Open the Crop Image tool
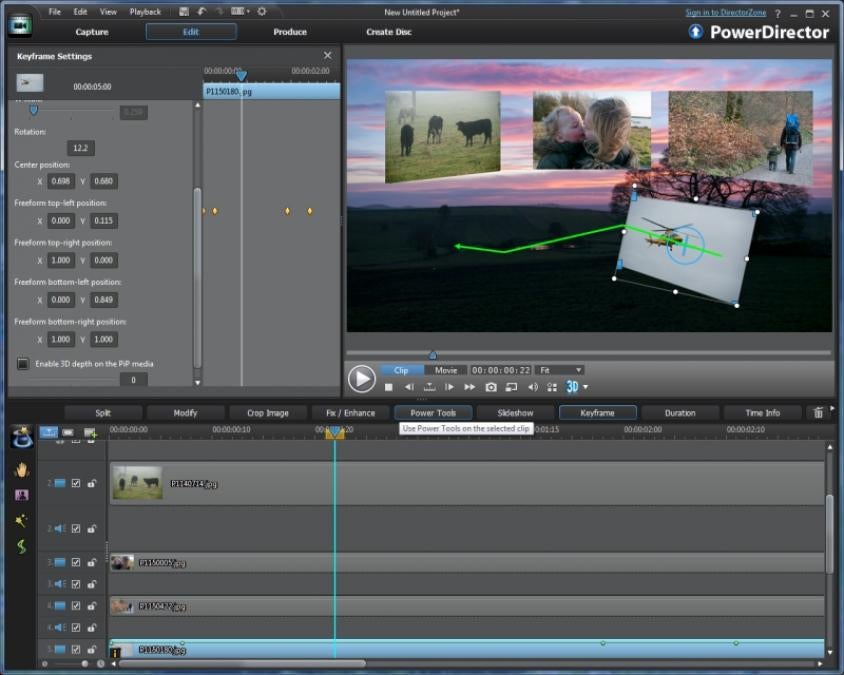This screenshot has width=844, height=675. (x=268, y=413)
